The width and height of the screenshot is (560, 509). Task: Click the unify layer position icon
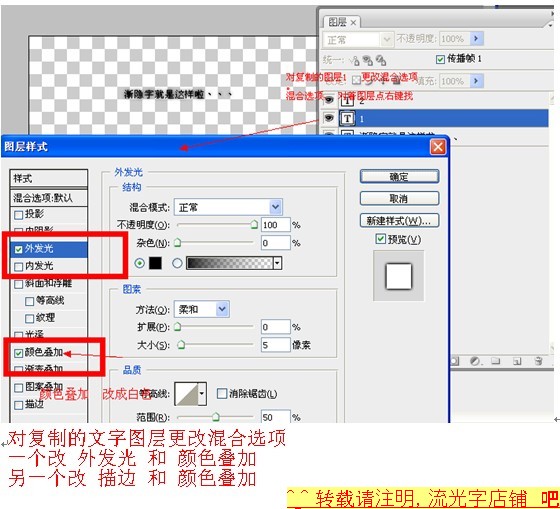(x=354, y=60)
